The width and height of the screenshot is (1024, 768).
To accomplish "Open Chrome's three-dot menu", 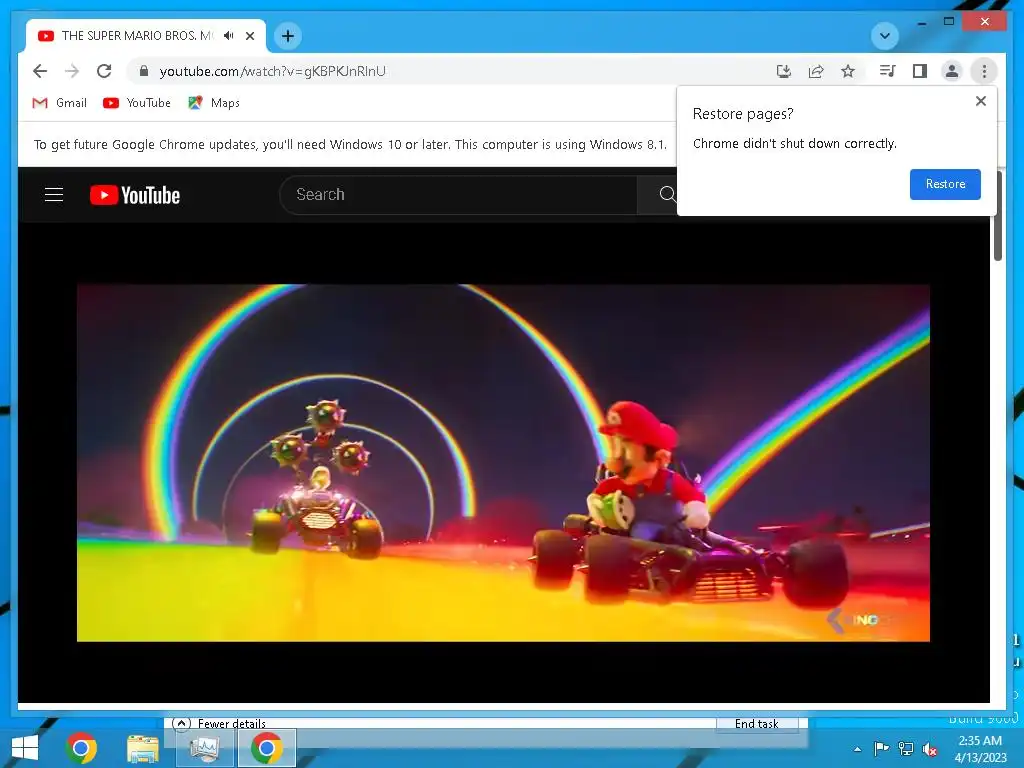I will pos(984,71).
